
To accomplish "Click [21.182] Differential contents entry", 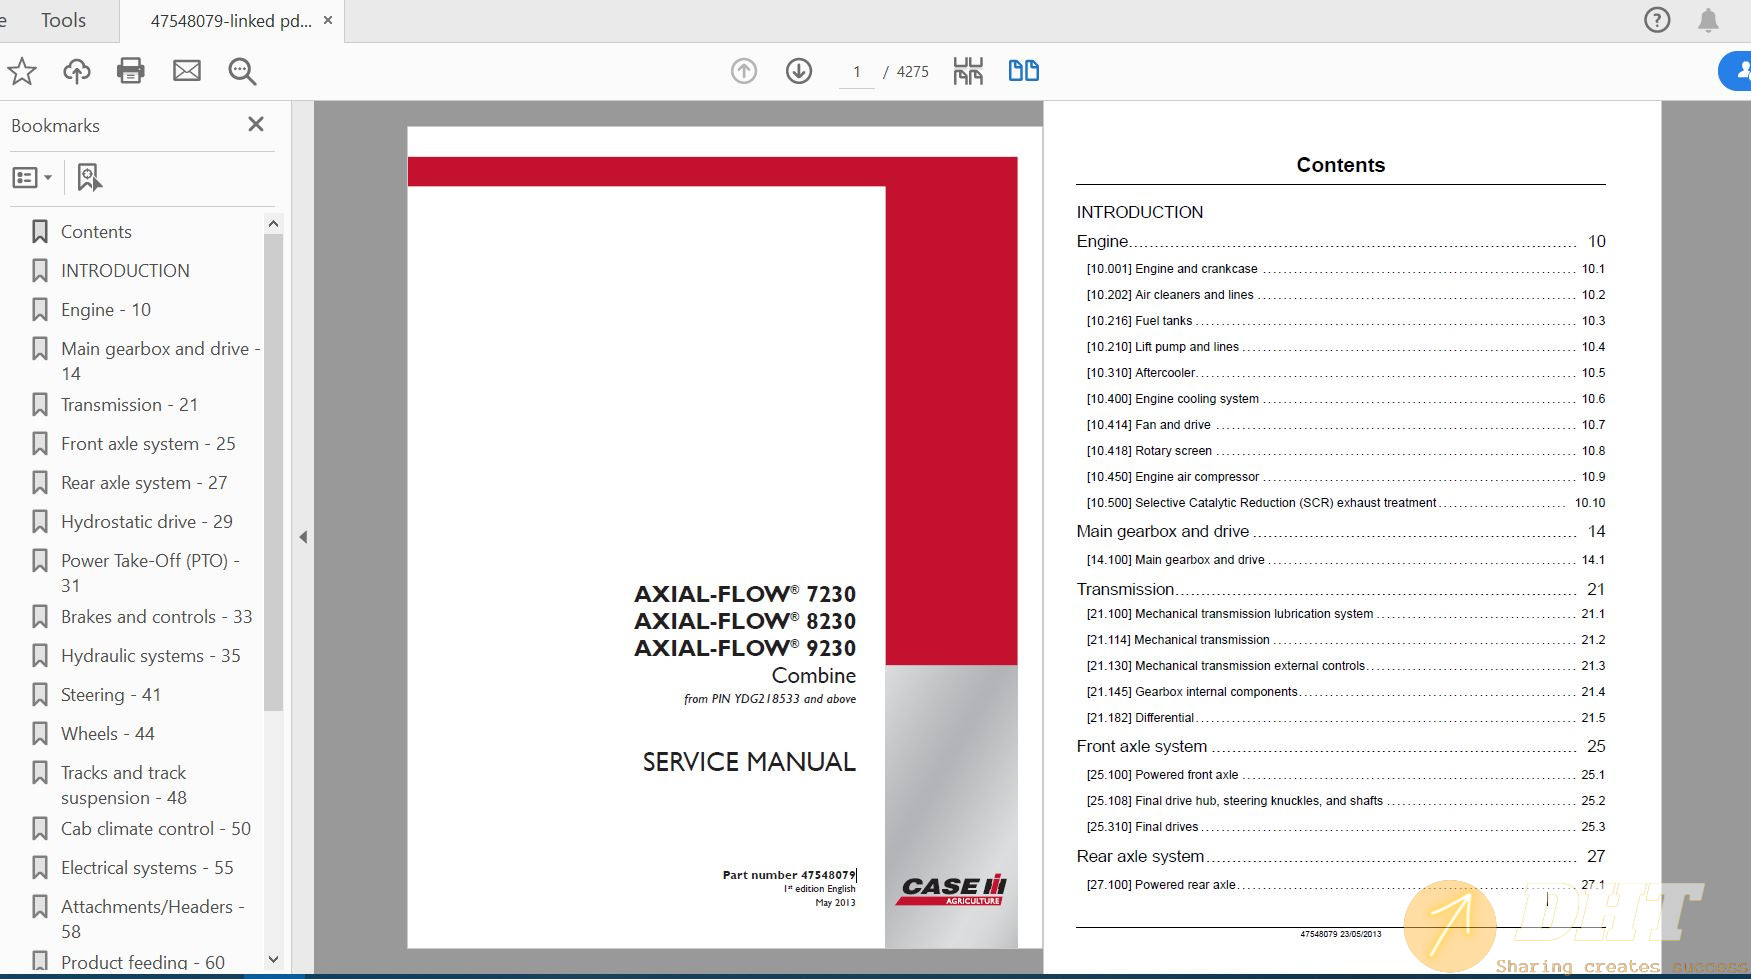I will coord(1345,718).
